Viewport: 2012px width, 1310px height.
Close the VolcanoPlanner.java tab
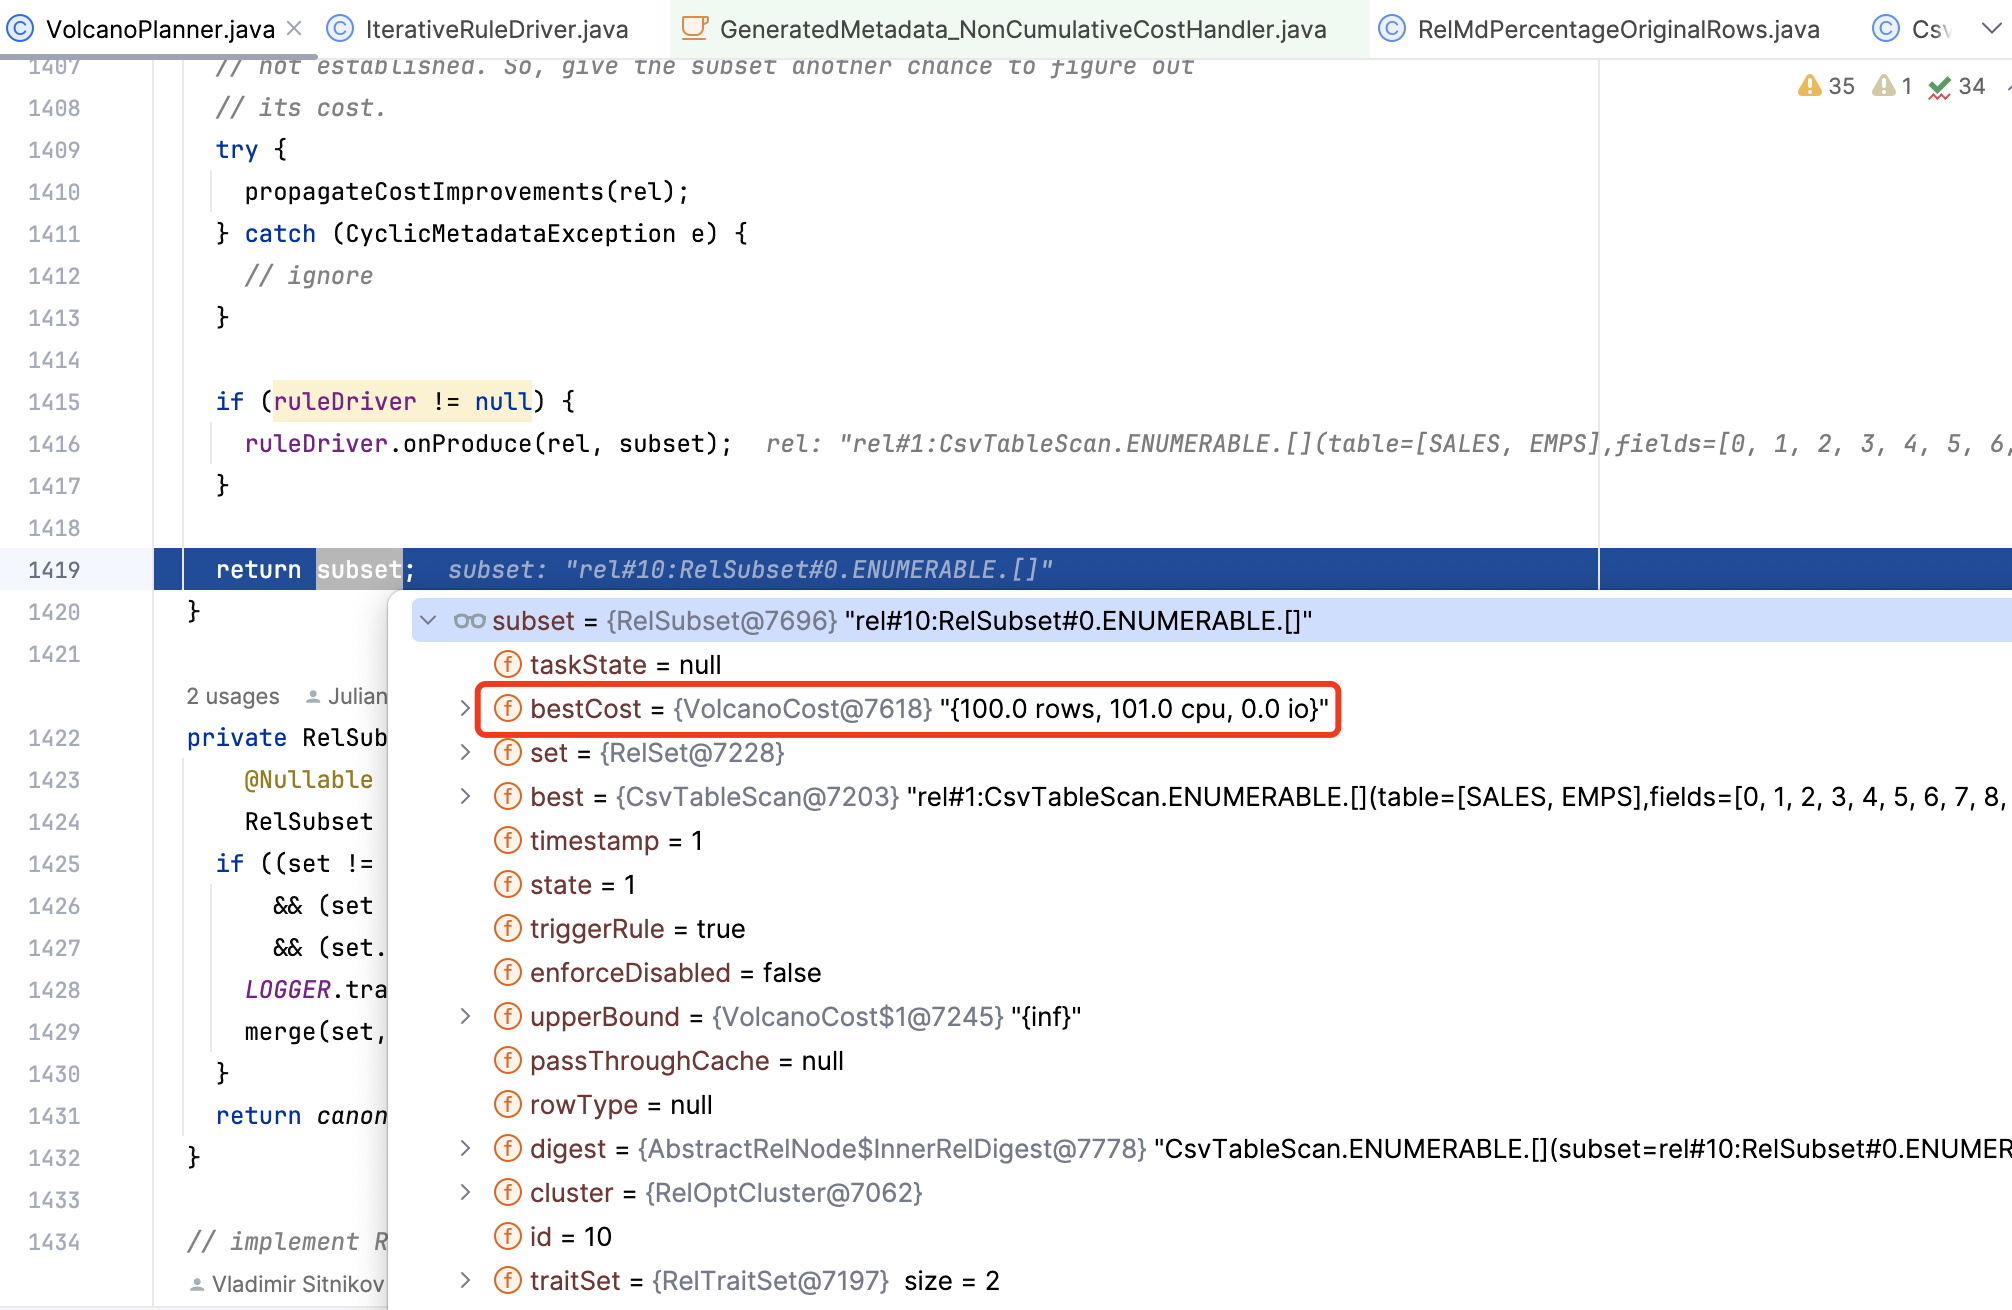pyautogui.click(x=294, y=28)
